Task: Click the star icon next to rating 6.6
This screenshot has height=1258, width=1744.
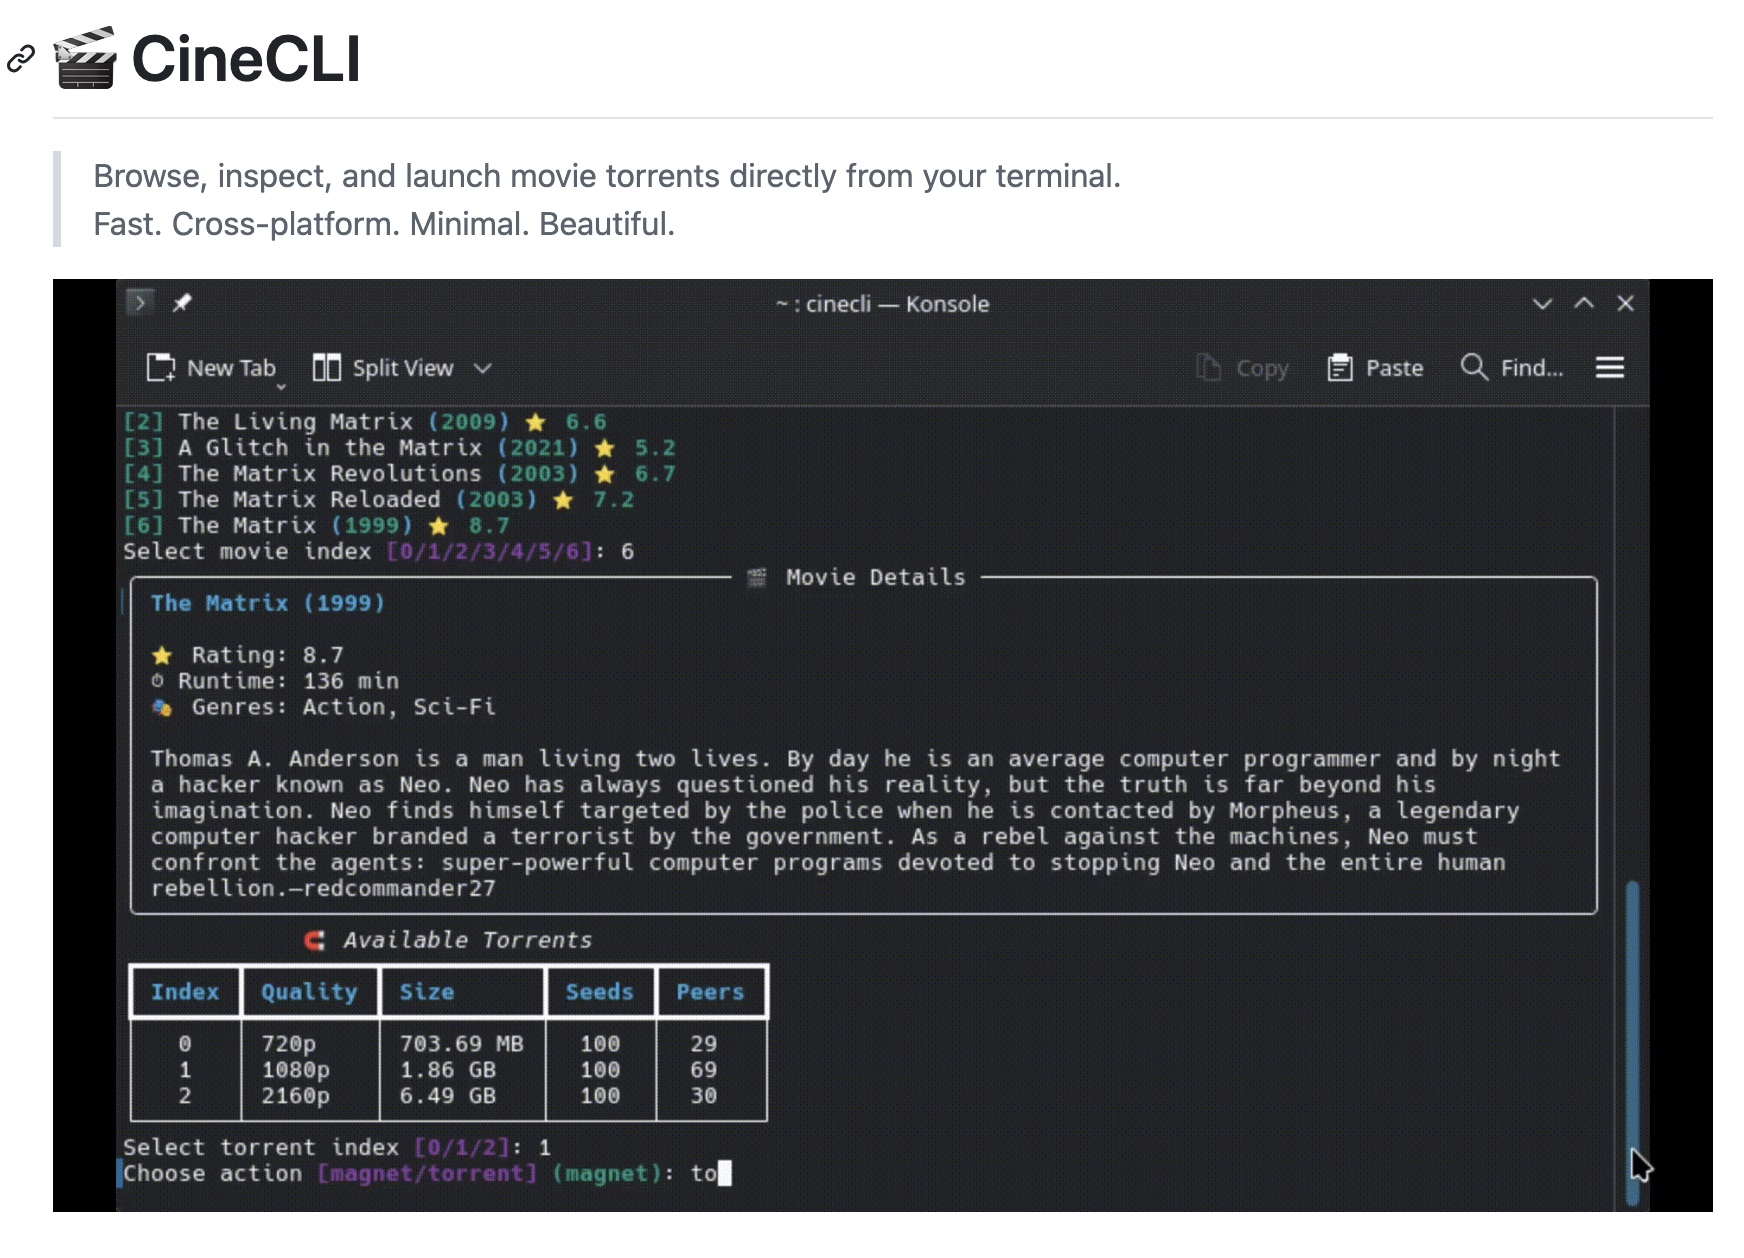Action: (x=536, y=422)
